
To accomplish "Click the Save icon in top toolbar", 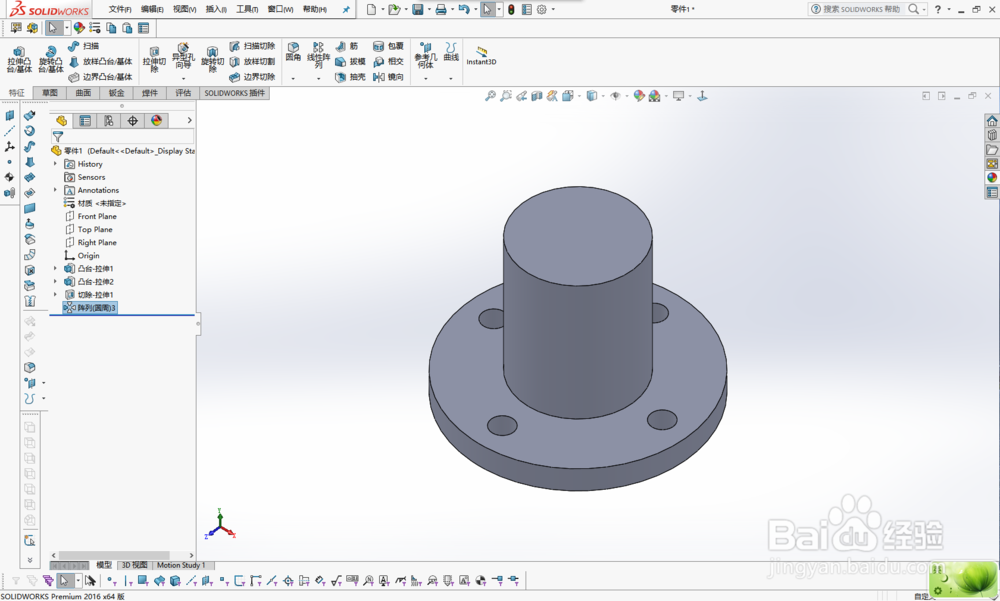I will tap(418, 9).
